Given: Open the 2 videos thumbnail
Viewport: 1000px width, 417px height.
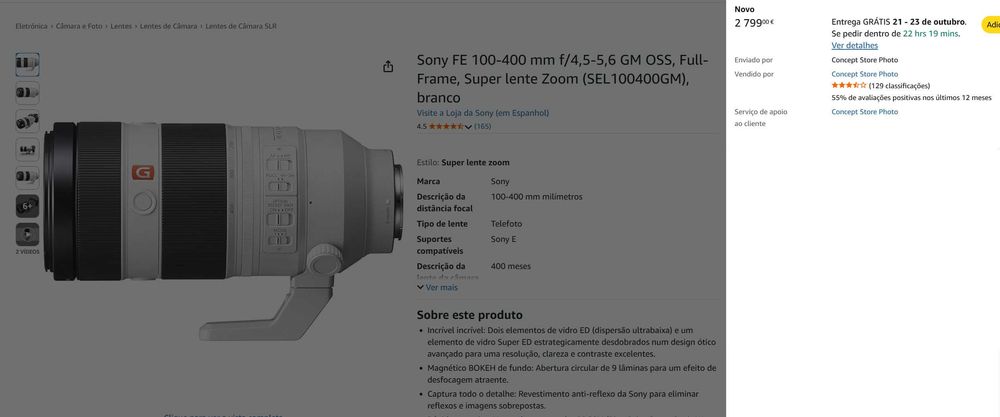Looking at the screenshot, I should point(27,235).
